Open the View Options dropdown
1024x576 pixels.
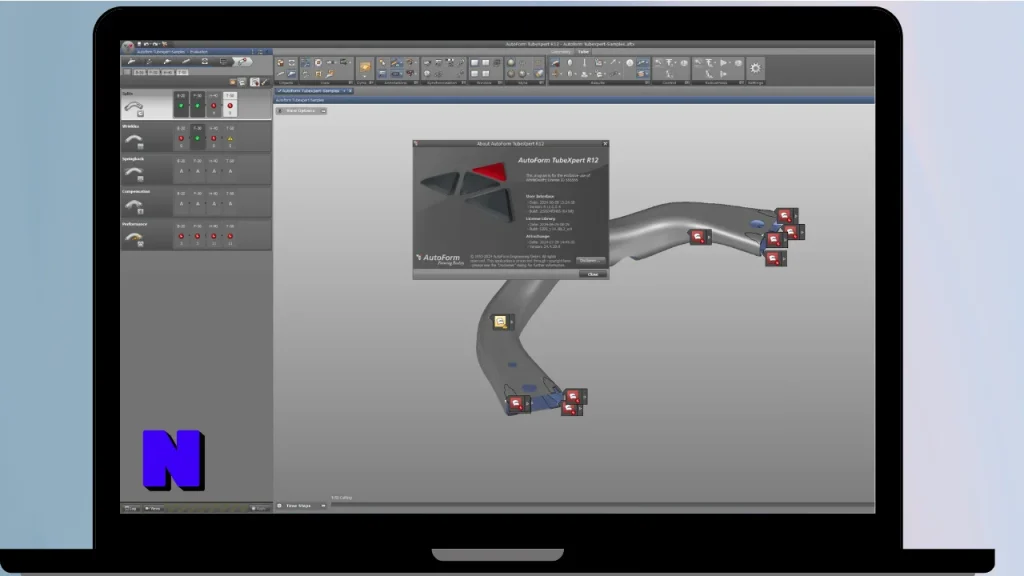pos(301,111)
